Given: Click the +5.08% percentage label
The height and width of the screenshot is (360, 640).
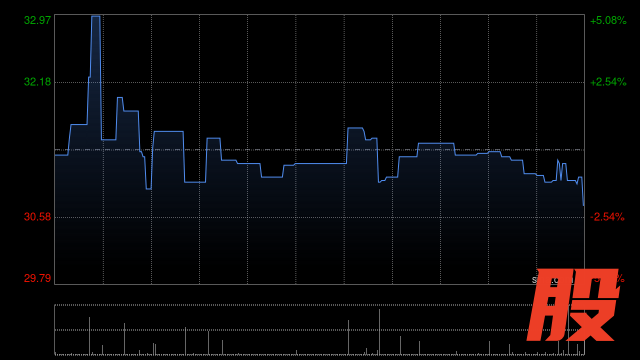Looking at the screenshot, I should [608, 20].
